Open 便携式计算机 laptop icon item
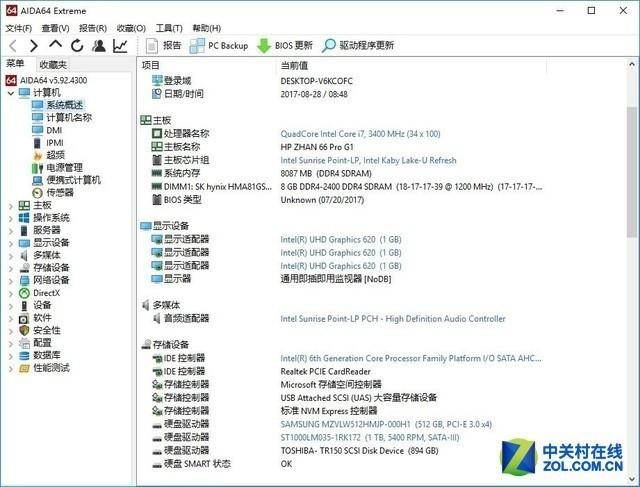This screenshot has width=640, height=487. (38, 180)
